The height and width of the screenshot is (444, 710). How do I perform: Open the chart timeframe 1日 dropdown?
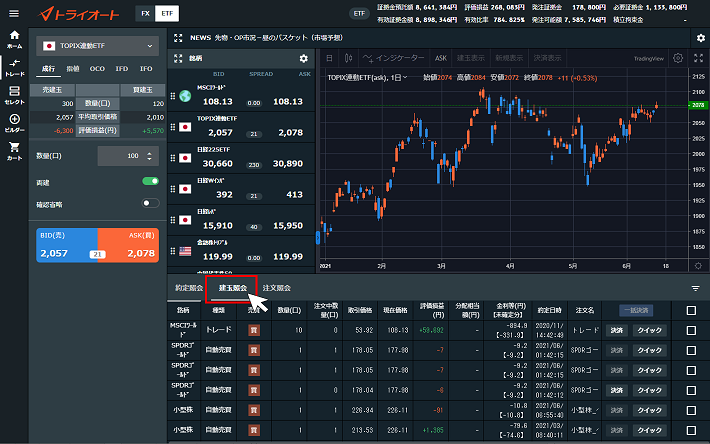[398, 78]
